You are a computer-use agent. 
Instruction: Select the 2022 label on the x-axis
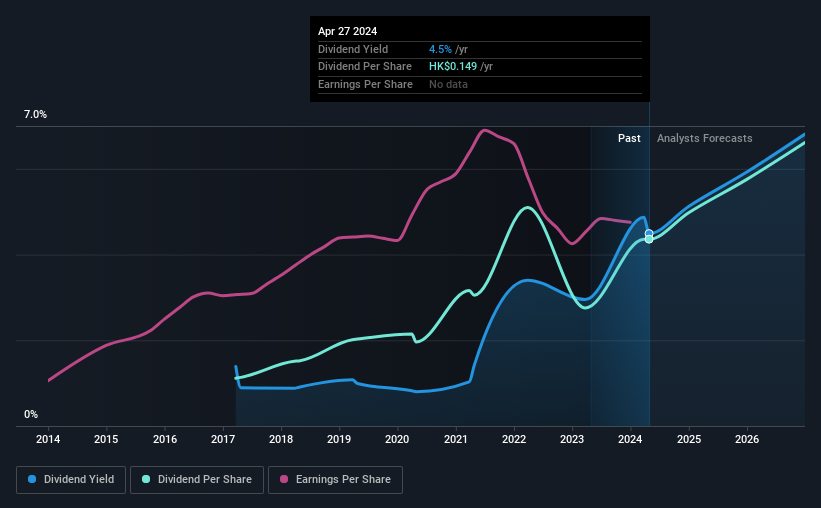click(x=514, y=439)
